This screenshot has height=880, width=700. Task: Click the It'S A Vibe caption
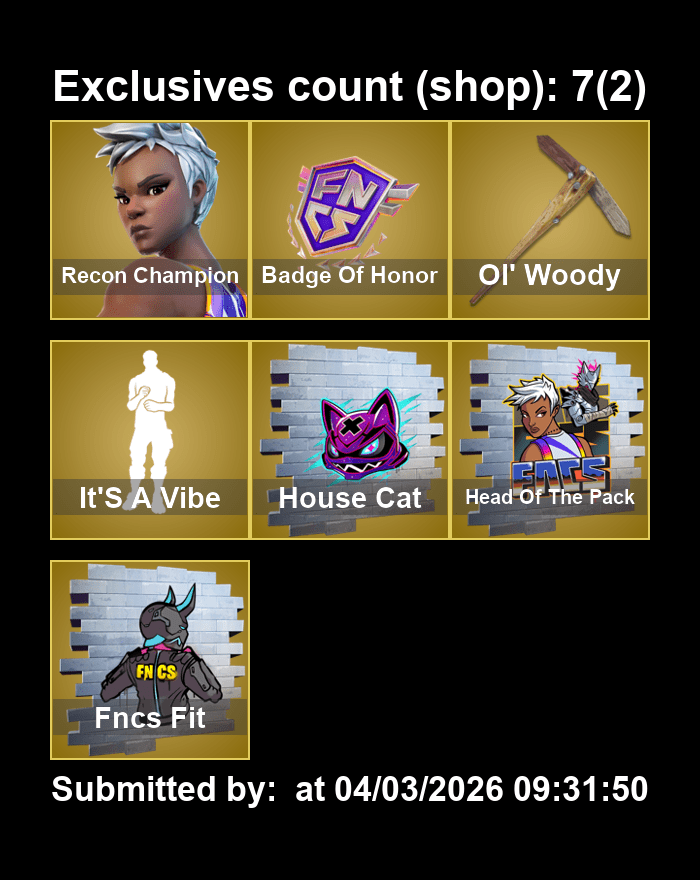click(150, 497)
